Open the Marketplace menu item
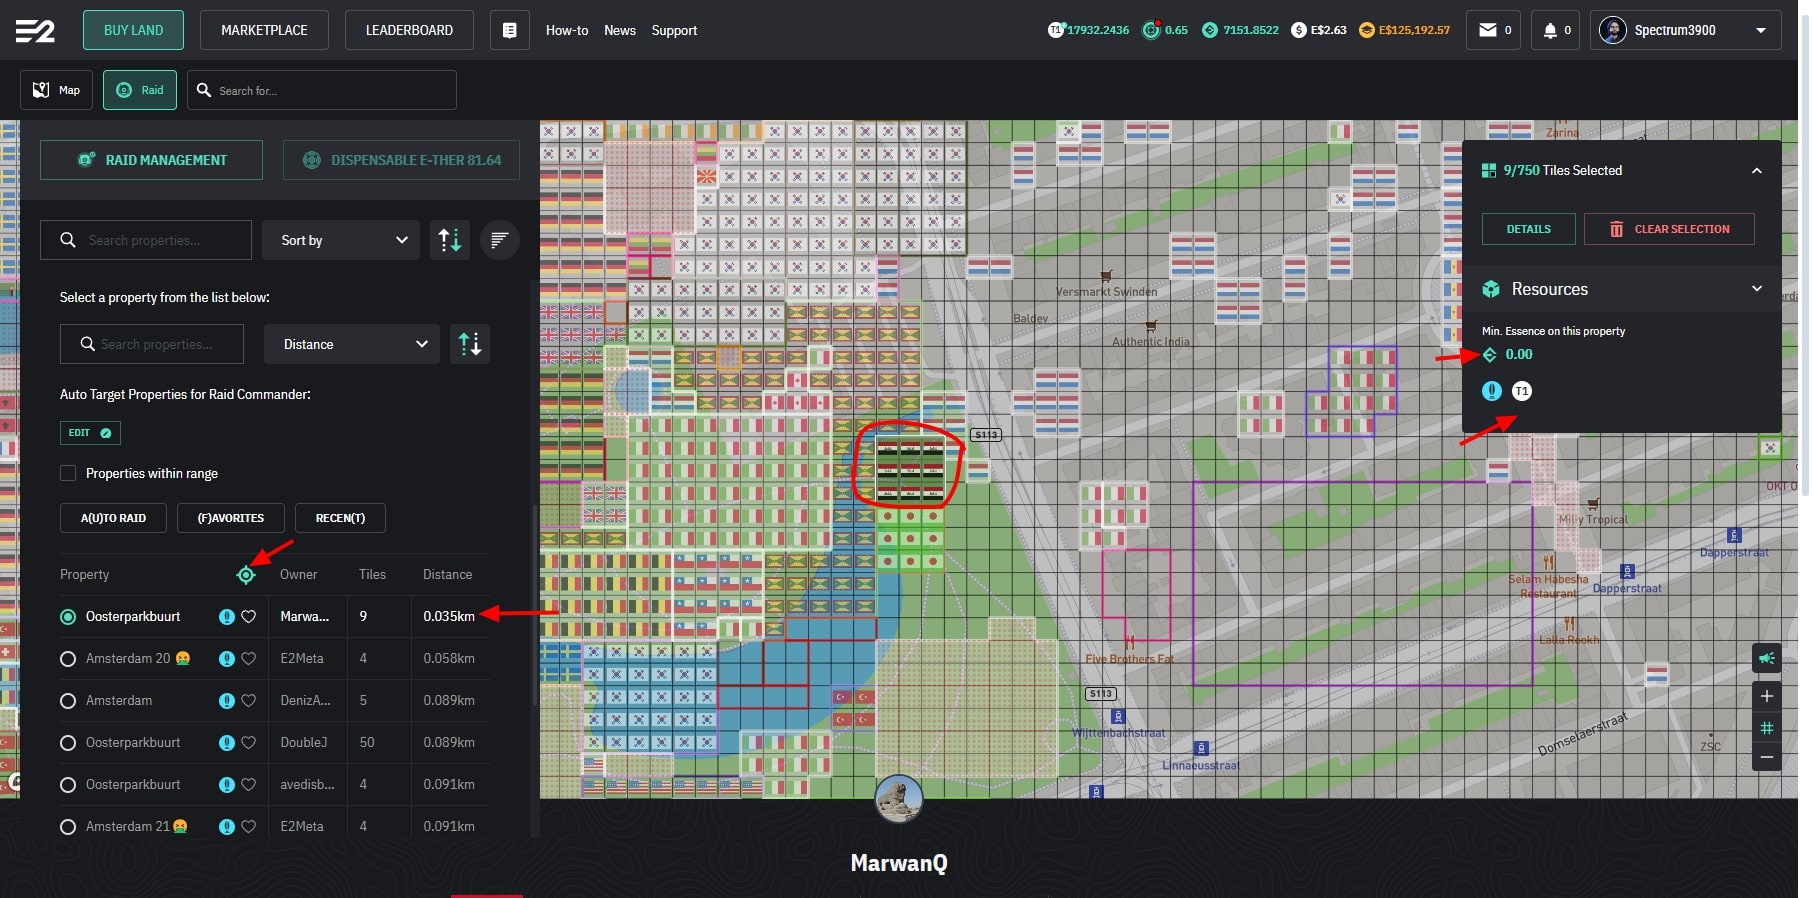 (x=264, y=30)
